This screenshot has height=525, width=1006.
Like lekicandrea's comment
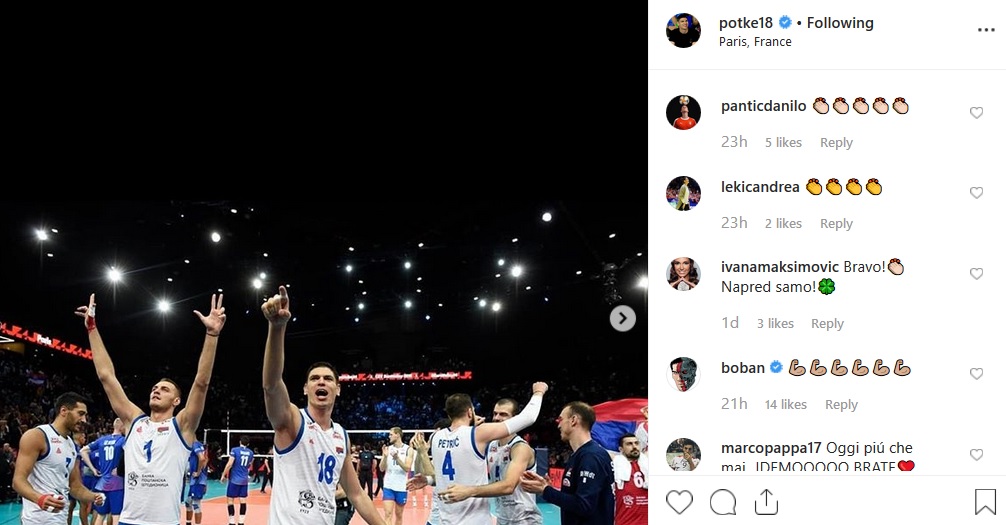976,193
